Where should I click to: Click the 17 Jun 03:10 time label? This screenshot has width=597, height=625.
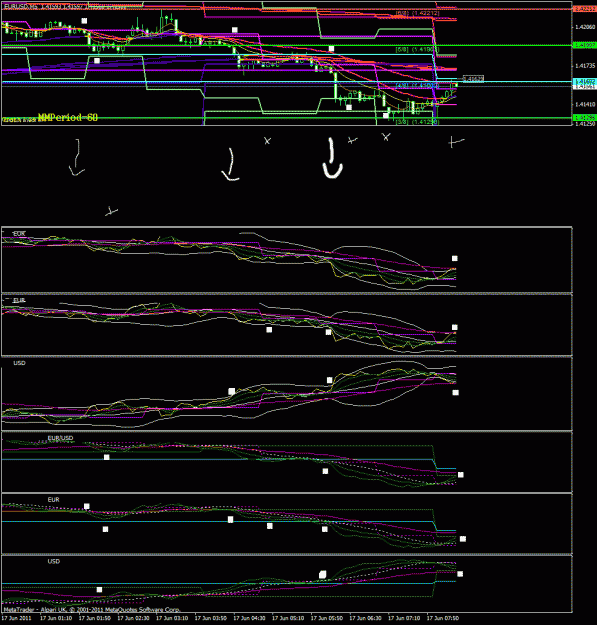[x=172, y=618]
